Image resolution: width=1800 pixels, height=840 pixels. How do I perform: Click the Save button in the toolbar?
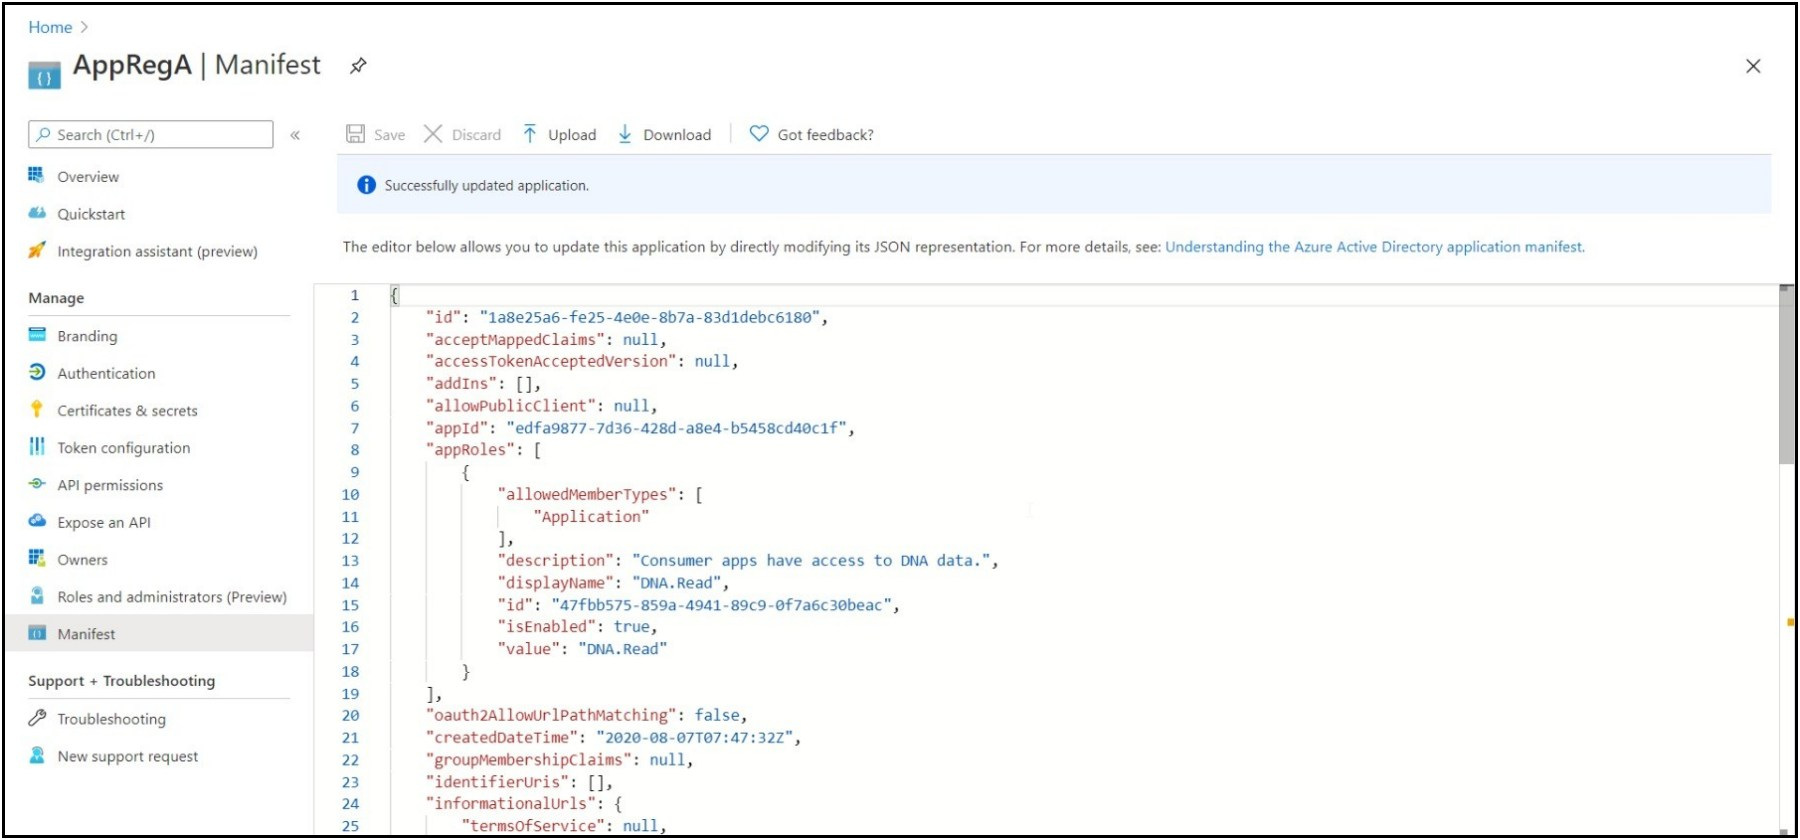tap(376, 134)
